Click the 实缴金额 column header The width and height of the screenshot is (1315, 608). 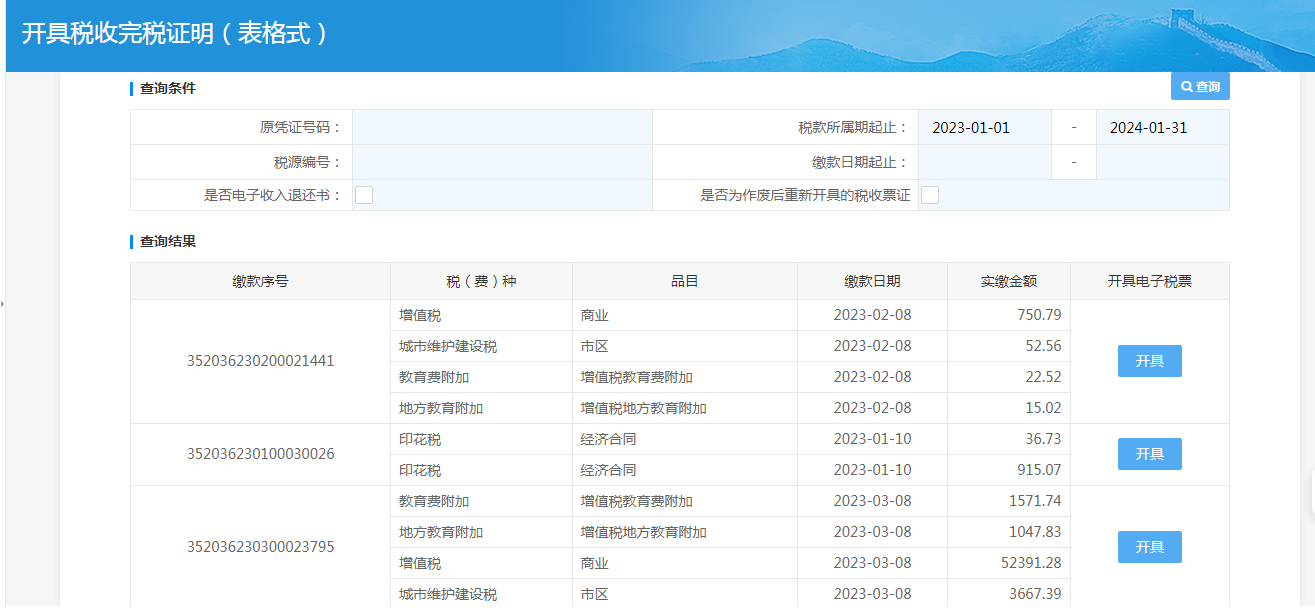(x=1008, y=281)
